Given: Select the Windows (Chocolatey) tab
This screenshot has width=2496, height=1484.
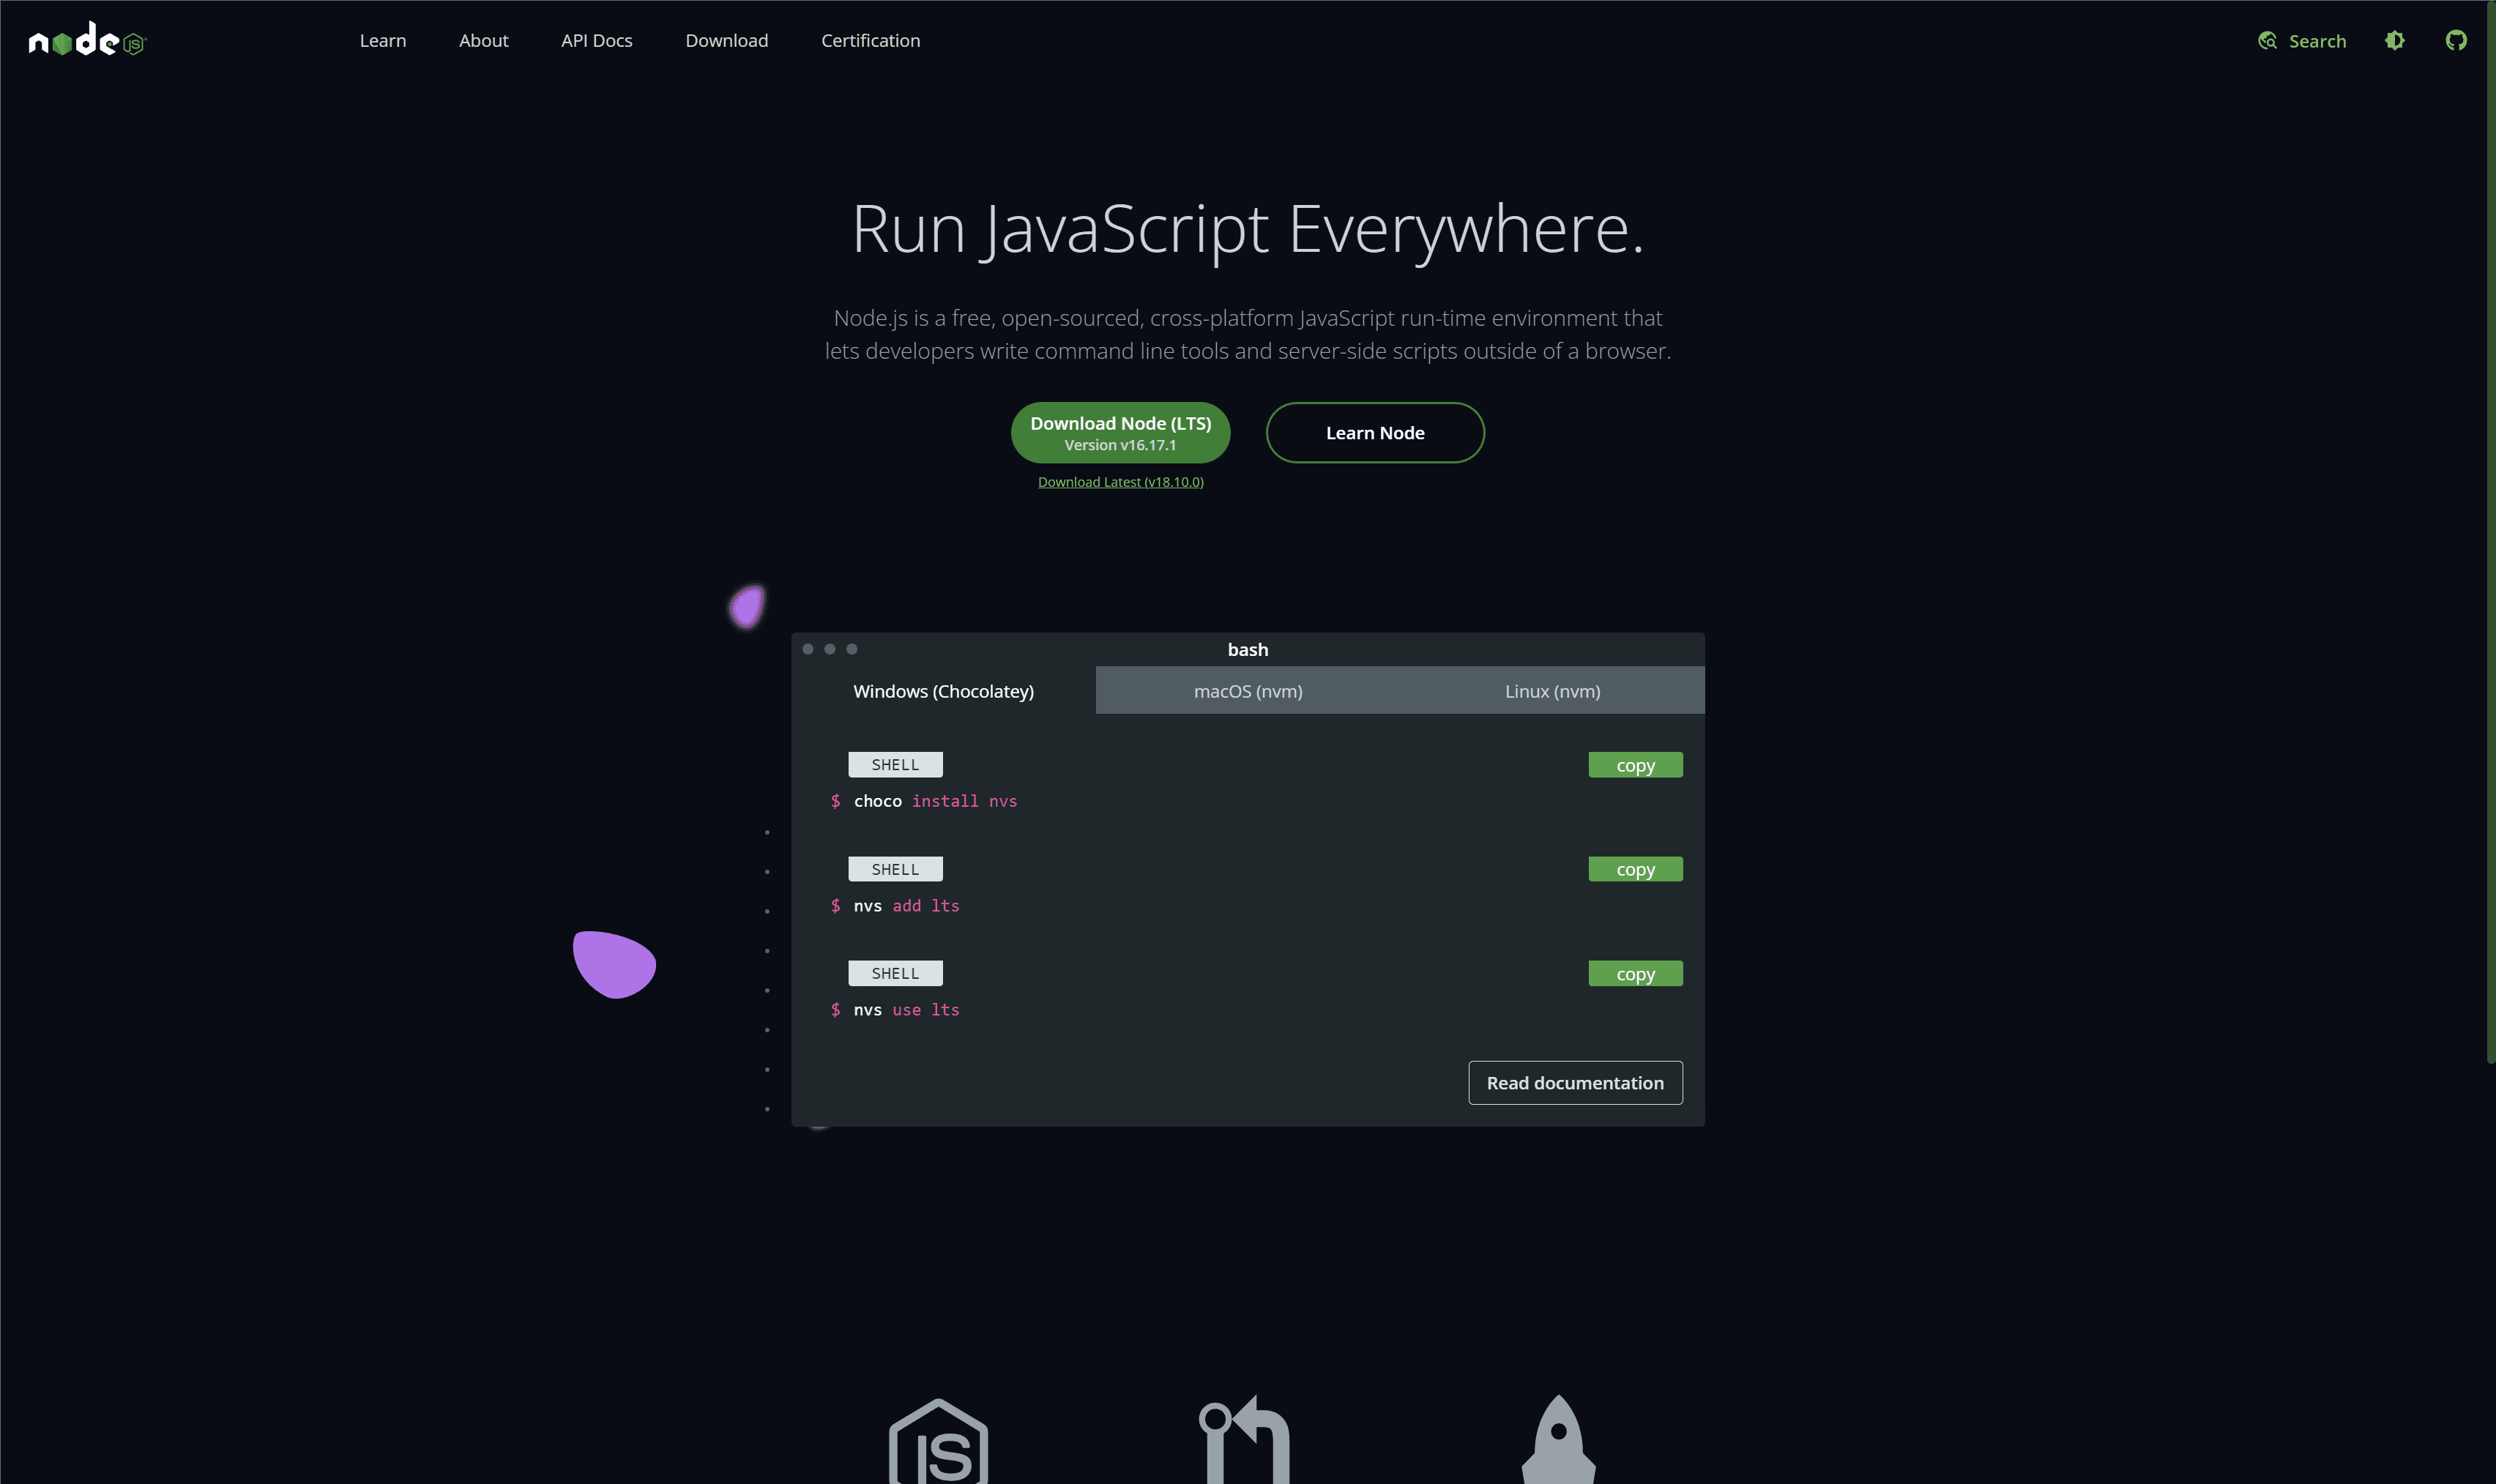Looking at the screenshot, I should (x=943, y=691).
